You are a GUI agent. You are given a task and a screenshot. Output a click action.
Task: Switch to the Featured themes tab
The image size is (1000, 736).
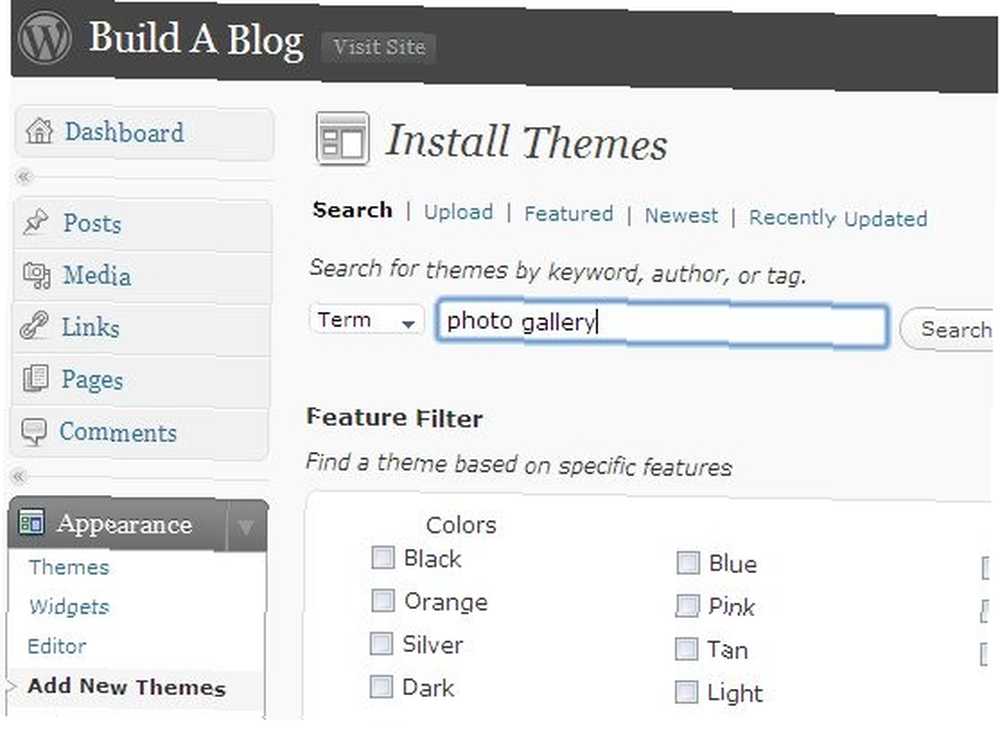click(x=568, y=214)
